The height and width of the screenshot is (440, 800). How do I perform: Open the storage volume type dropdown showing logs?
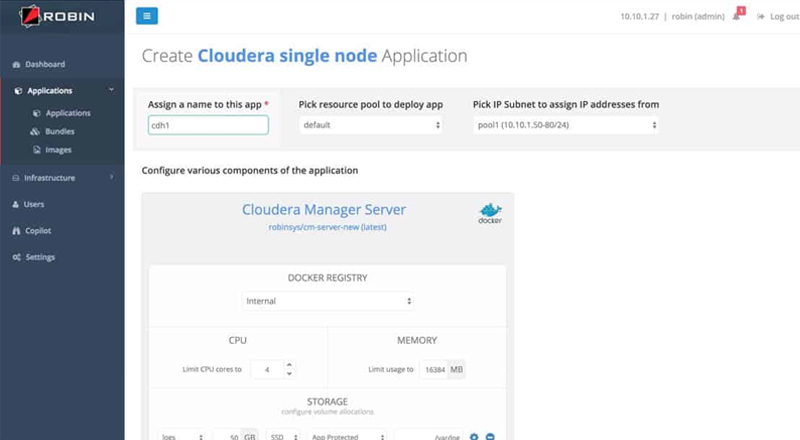coord(182,436)
